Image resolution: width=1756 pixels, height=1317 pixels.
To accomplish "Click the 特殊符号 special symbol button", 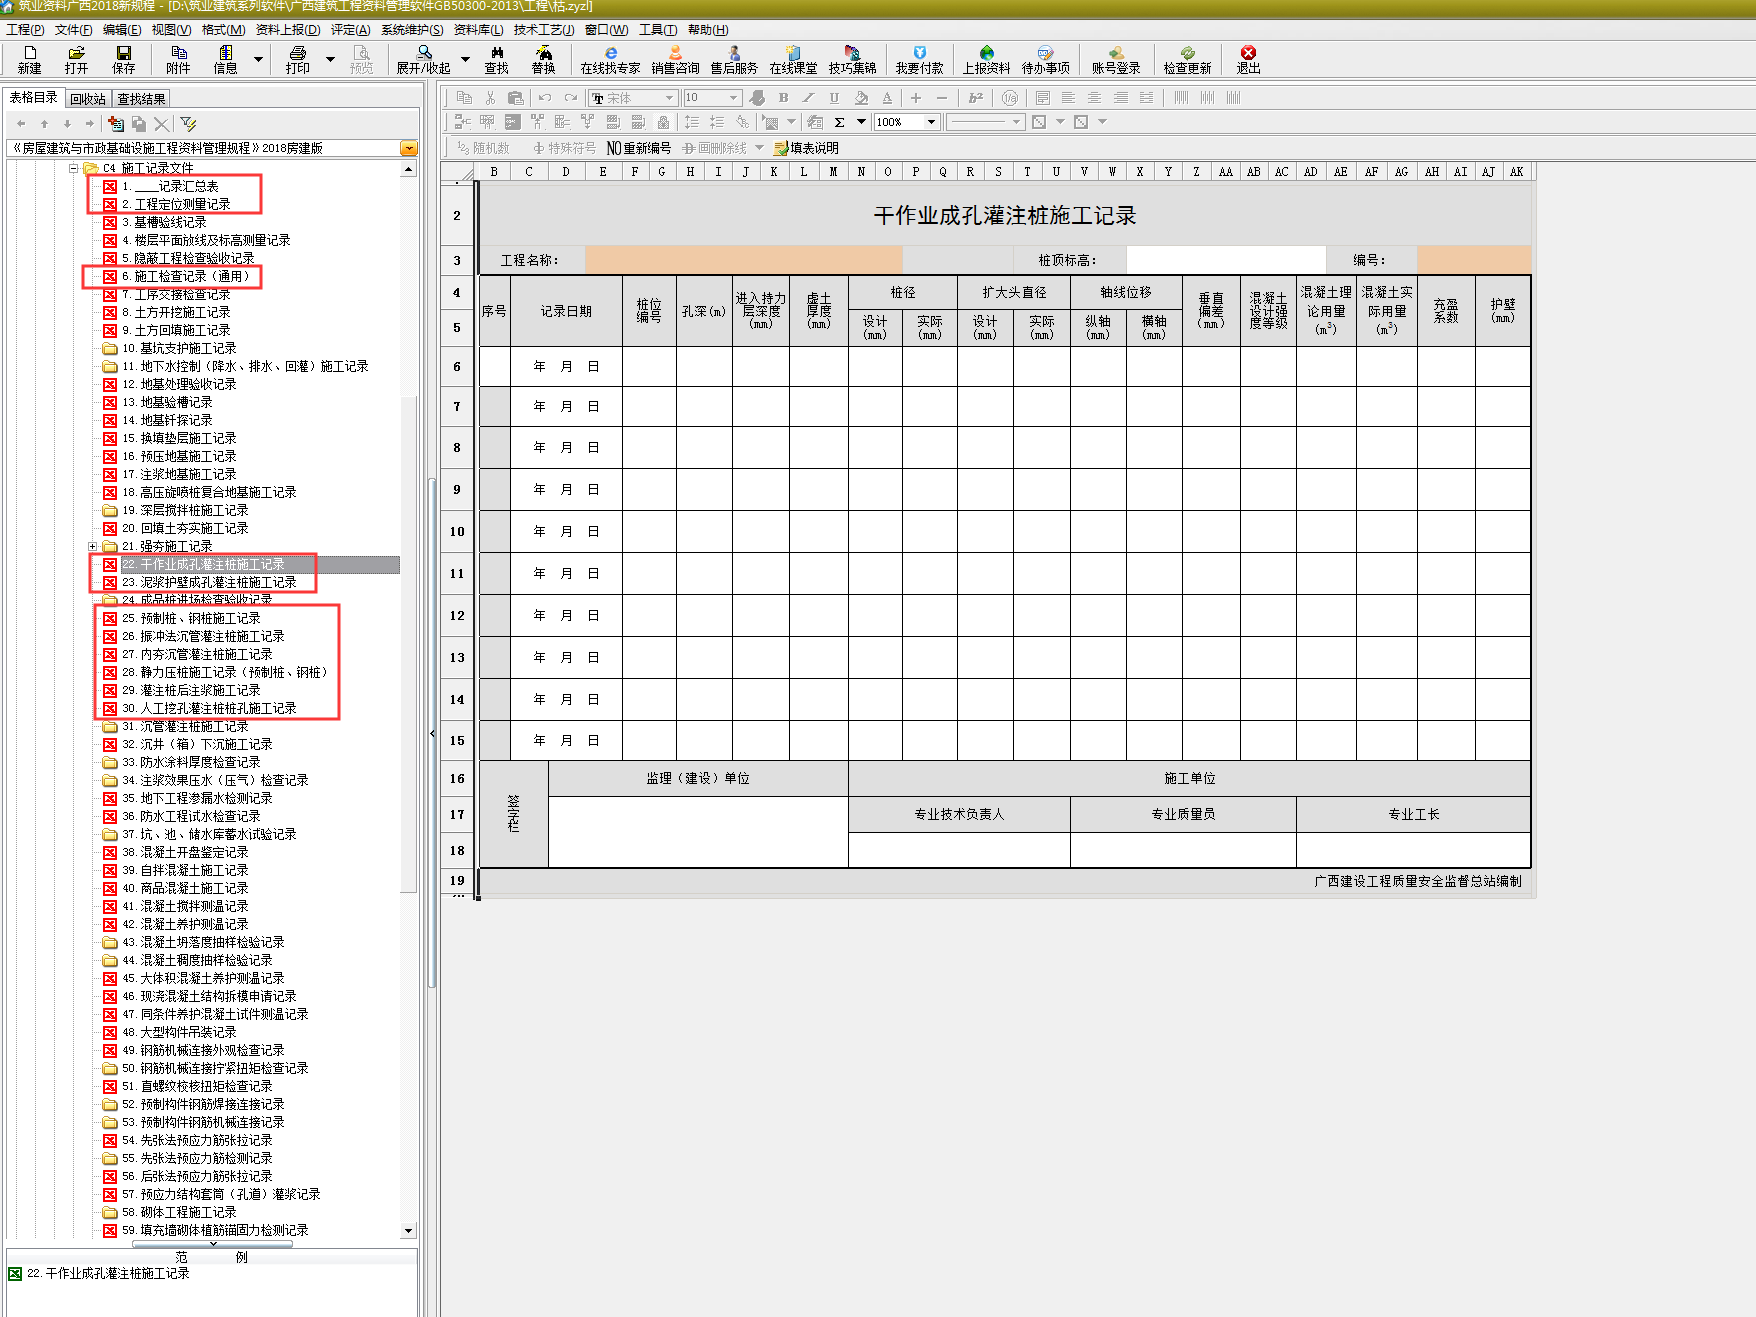I will (x=564, y=148).
